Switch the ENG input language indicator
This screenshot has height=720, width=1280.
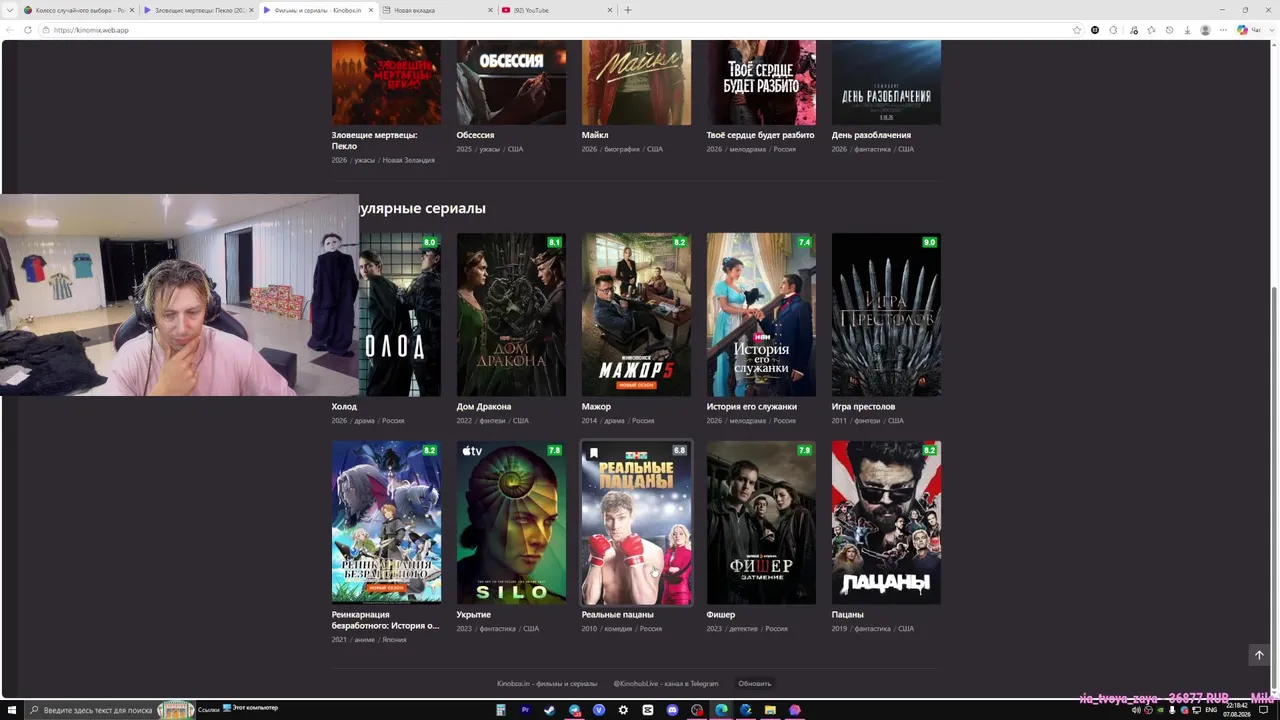pyautogui.click(x=1211, y=710)
